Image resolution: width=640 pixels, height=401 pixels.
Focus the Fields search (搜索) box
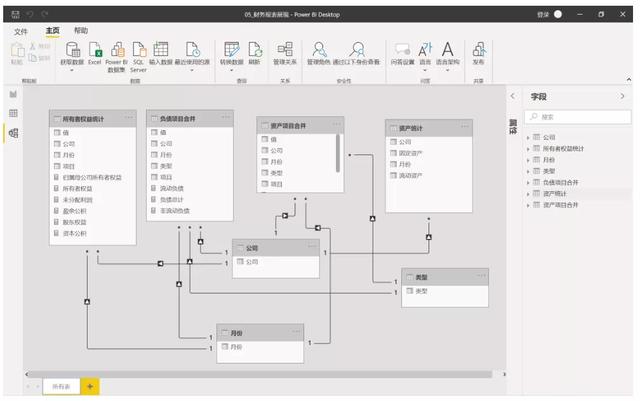tap(578, 117)
